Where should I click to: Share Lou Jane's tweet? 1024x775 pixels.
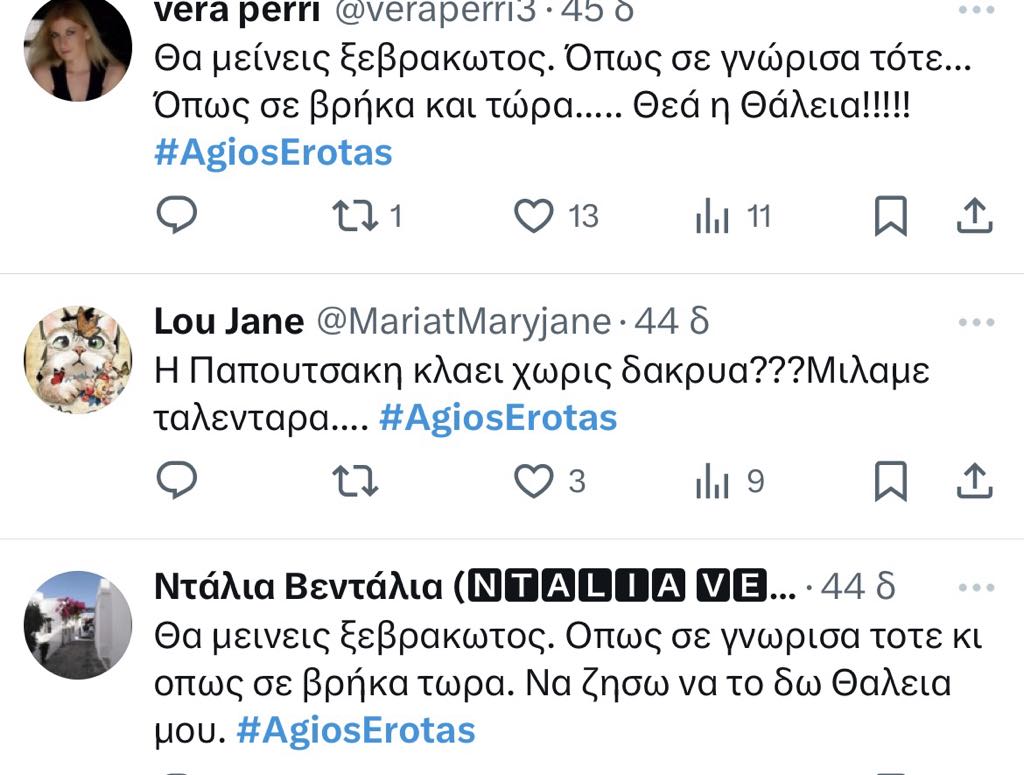click(974, 481)
